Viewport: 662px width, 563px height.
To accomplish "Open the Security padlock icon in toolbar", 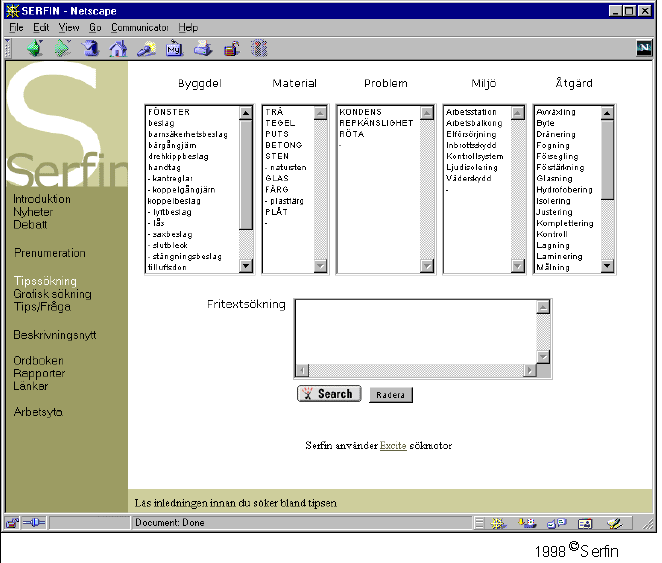I will pos(231,48).
